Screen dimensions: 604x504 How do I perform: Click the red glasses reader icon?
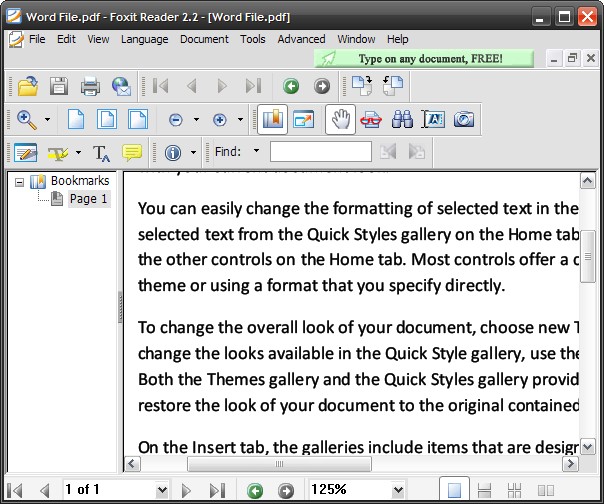click(371, 119)
